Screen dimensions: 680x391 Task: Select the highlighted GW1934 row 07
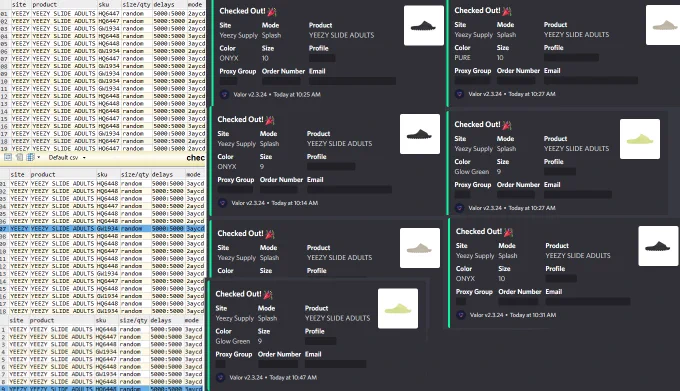[102, 228]
